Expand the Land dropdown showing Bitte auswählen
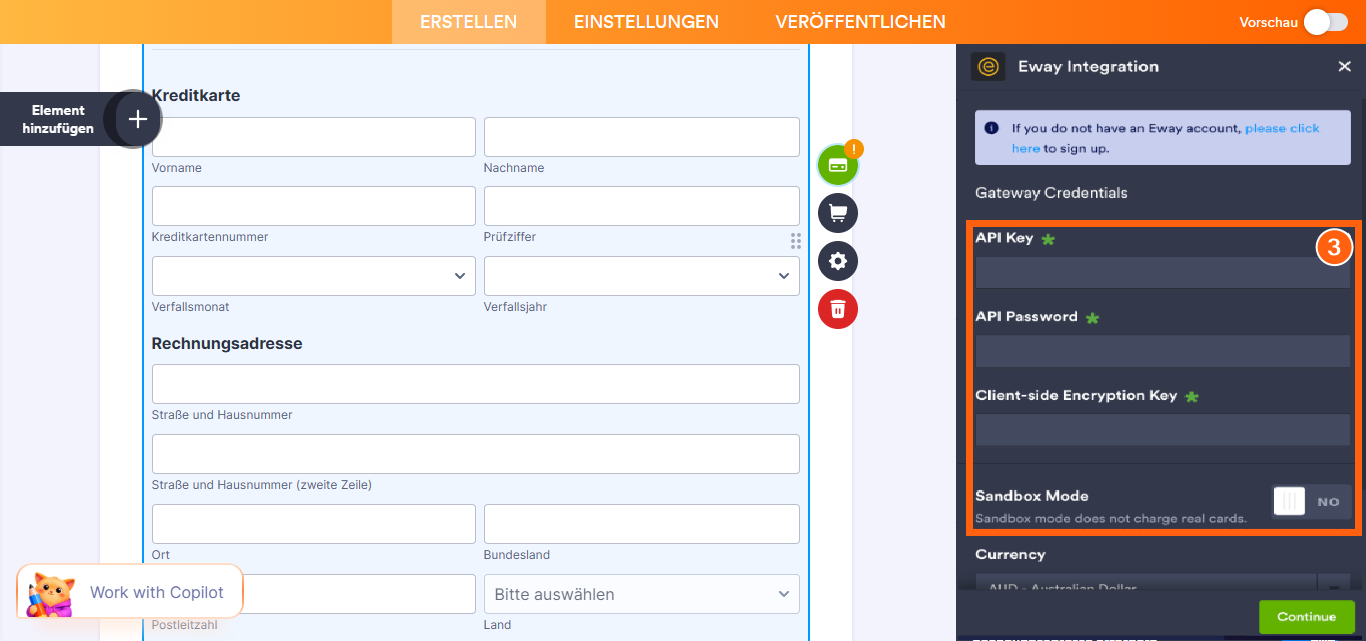The height and width of the screenshot is (641, 1366). (641, 593)
